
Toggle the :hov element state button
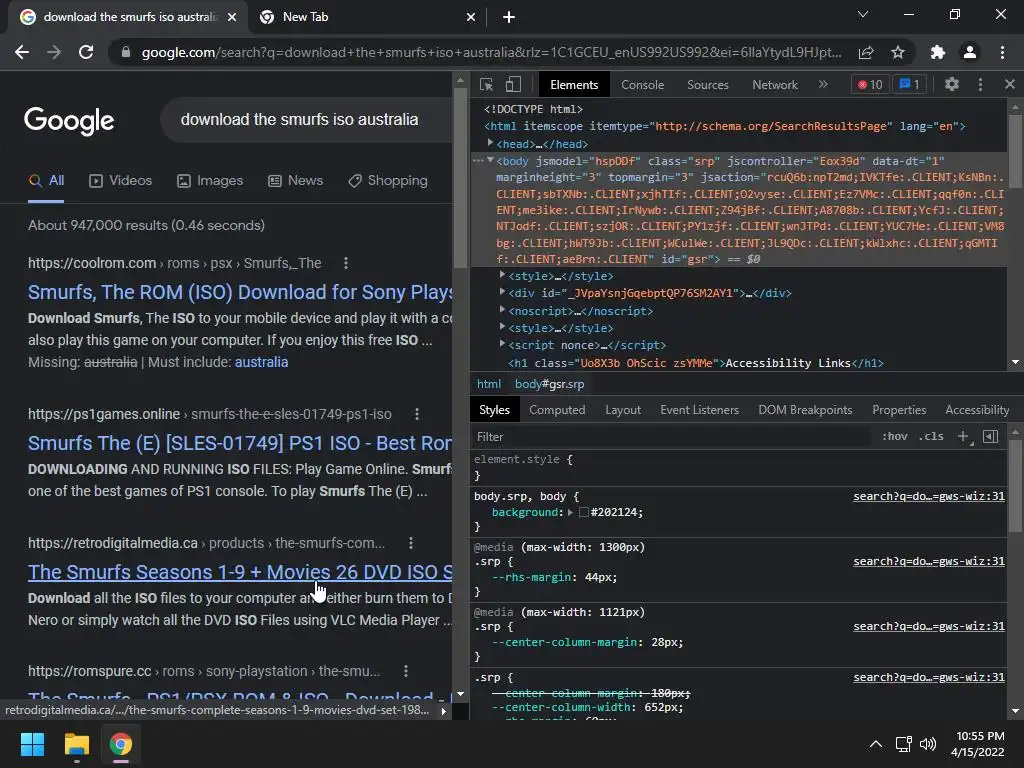click(894, 436)
